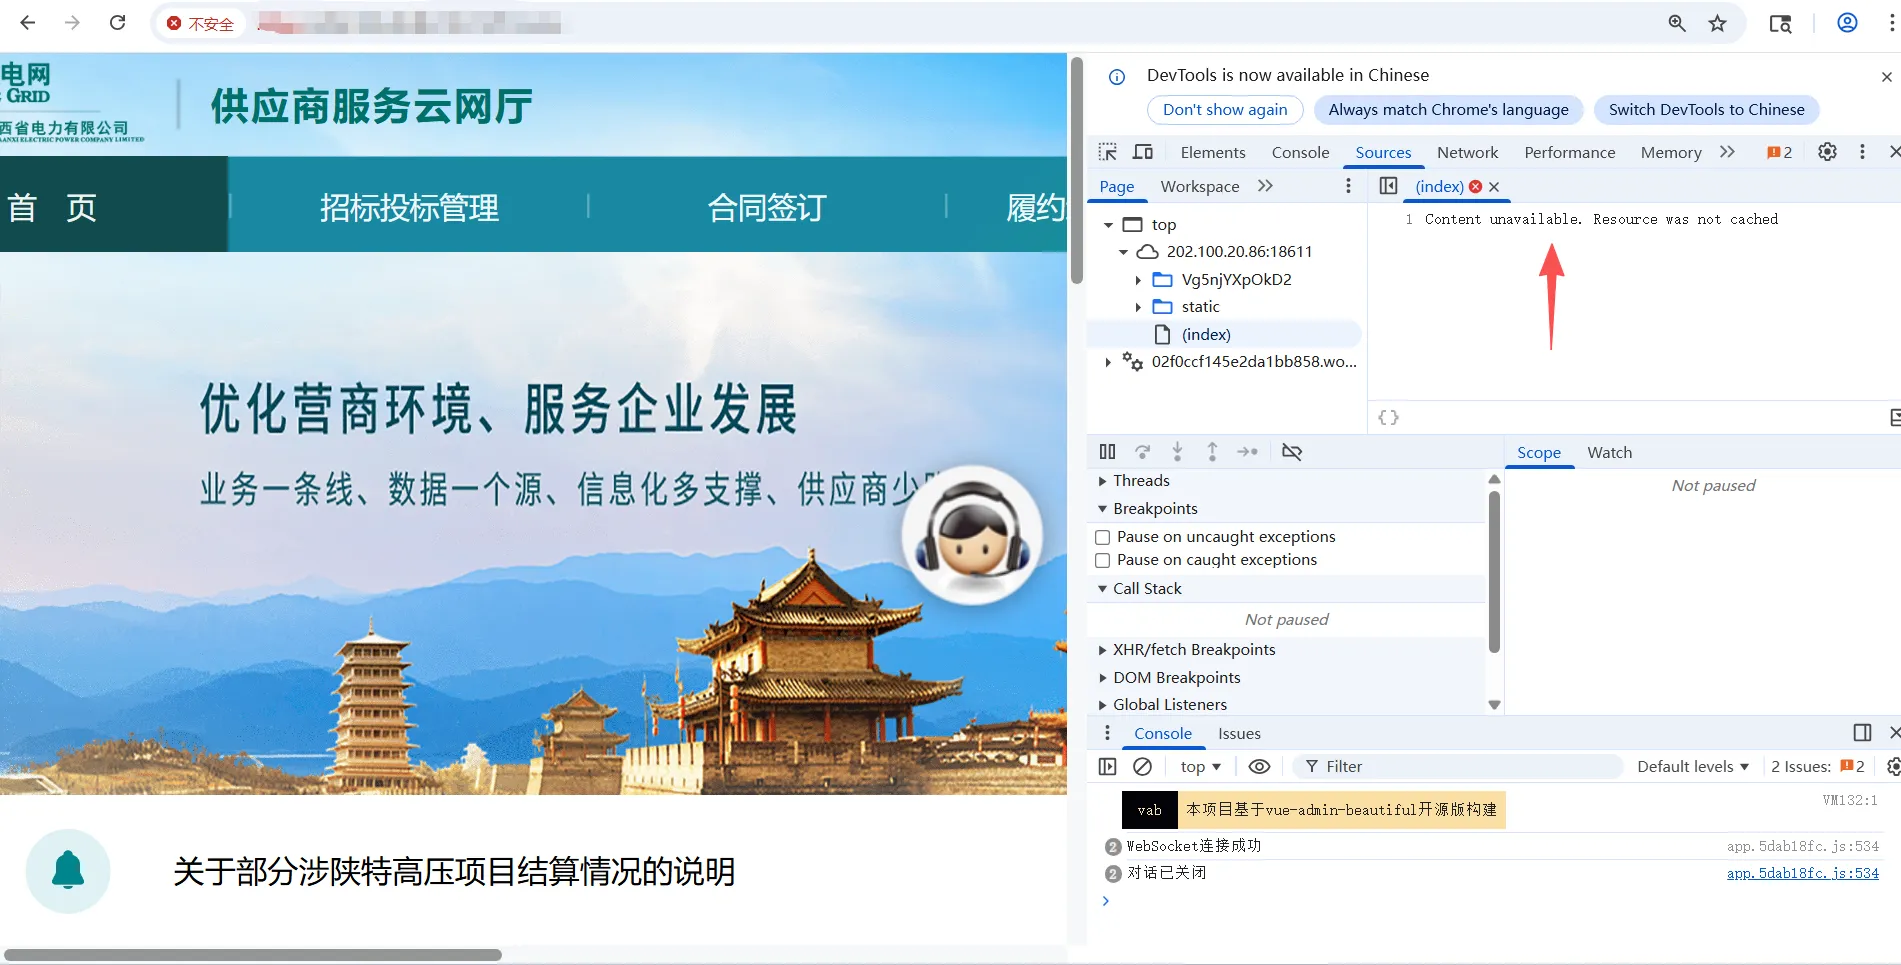
Task: Open DevTools settings gear
Action: pyautogui.click(x=1827, y=152)
